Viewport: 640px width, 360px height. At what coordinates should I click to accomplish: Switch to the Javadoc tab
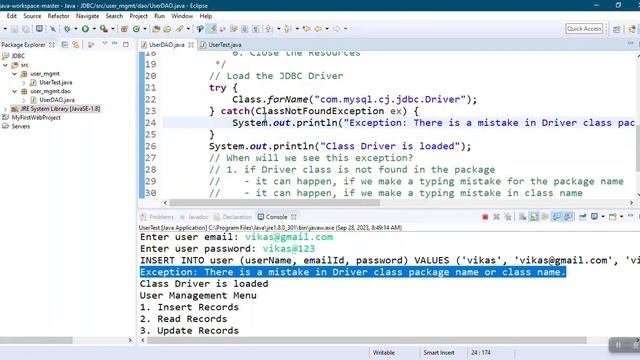pyautogui.click(x=194, y=217)
